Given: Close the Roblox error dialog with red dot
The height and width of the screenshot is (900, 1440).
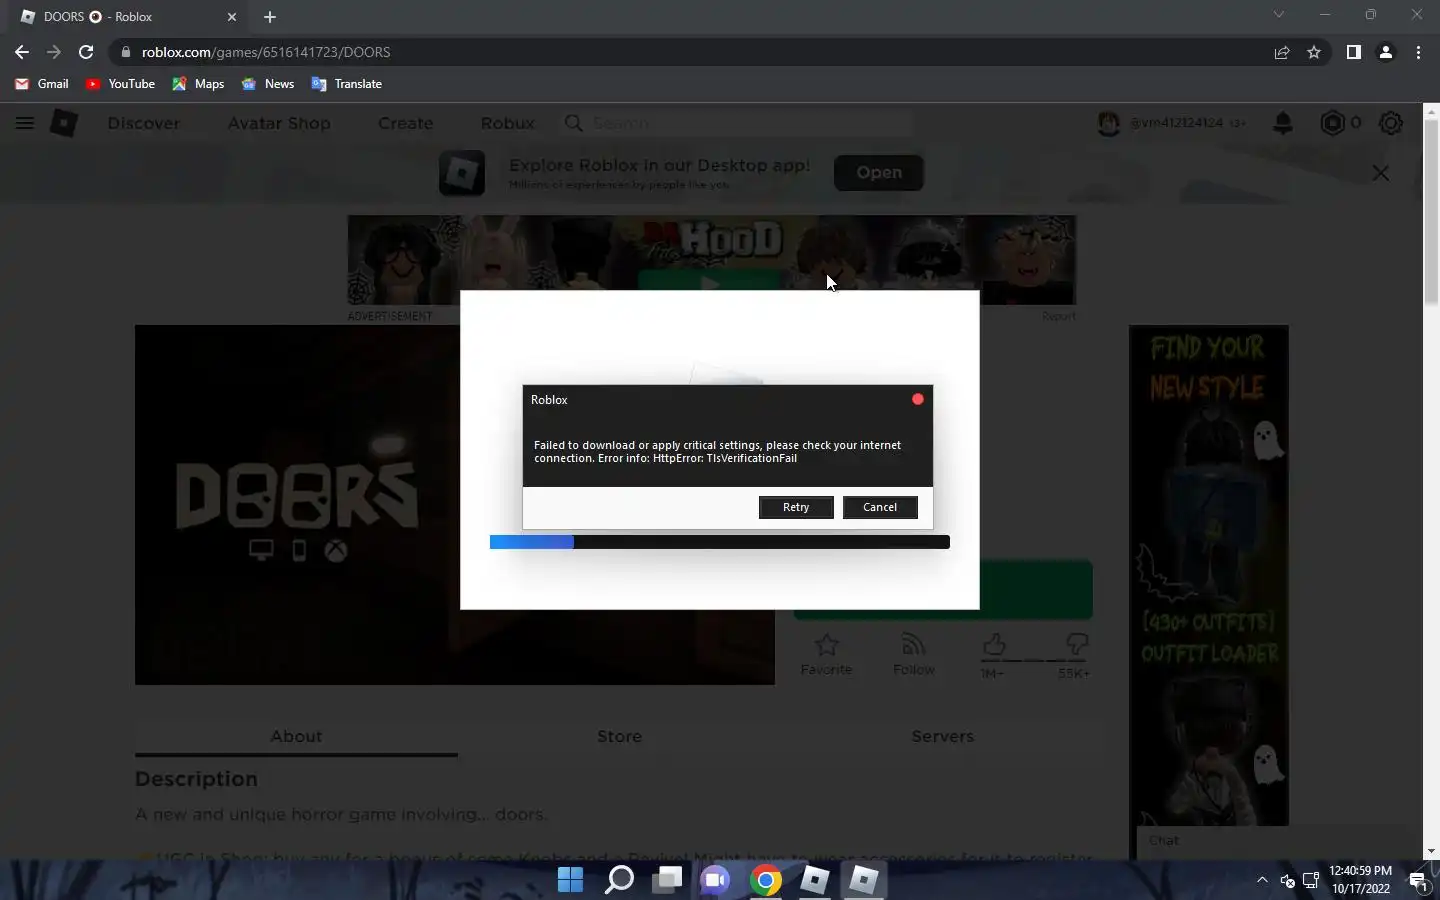Looking at the screenshot, I should (917, 399).
